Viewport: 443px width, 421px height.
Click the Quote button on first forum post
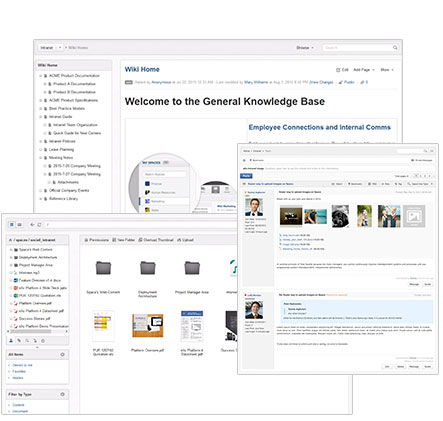[x=428, y=284]
